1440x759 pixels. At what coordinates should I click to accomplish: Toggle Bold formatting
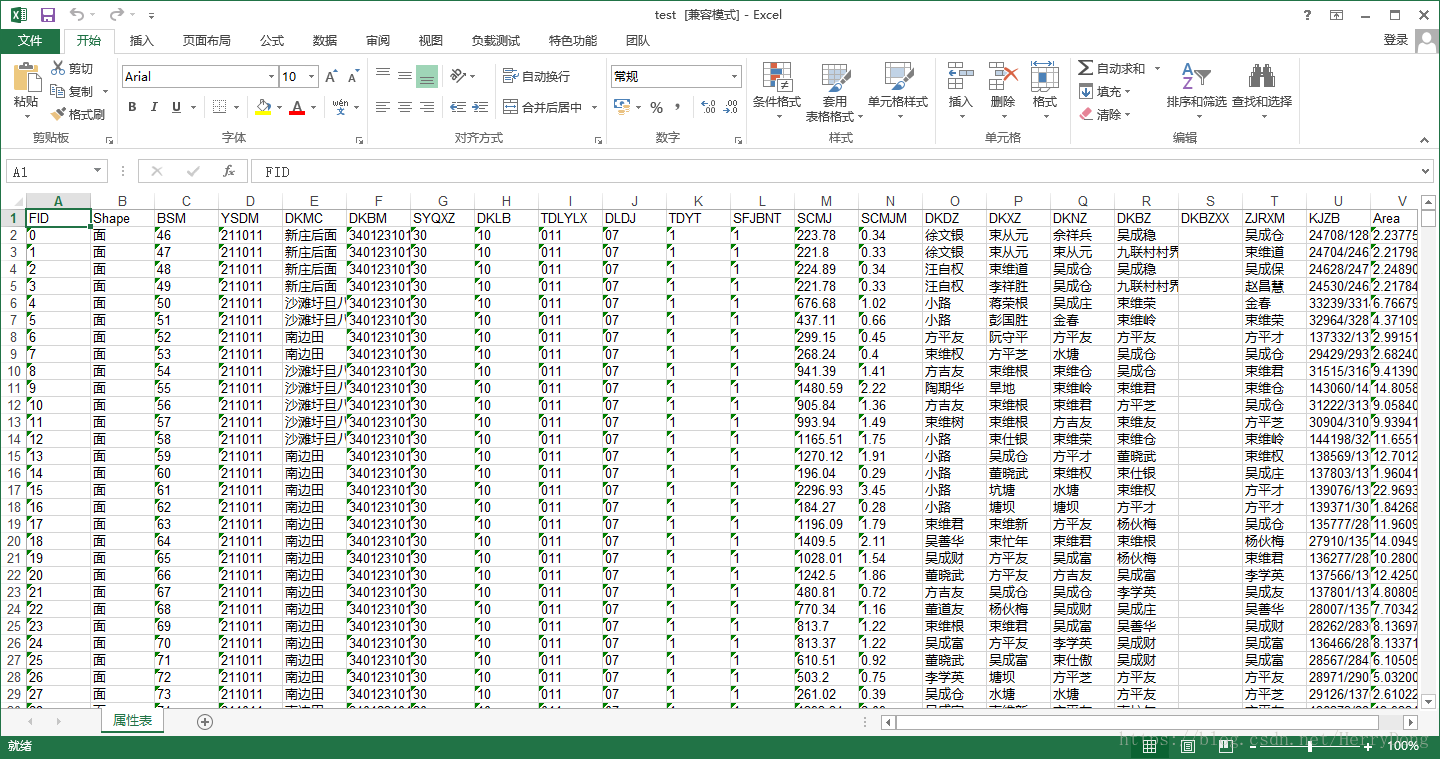tap(132, 107)
